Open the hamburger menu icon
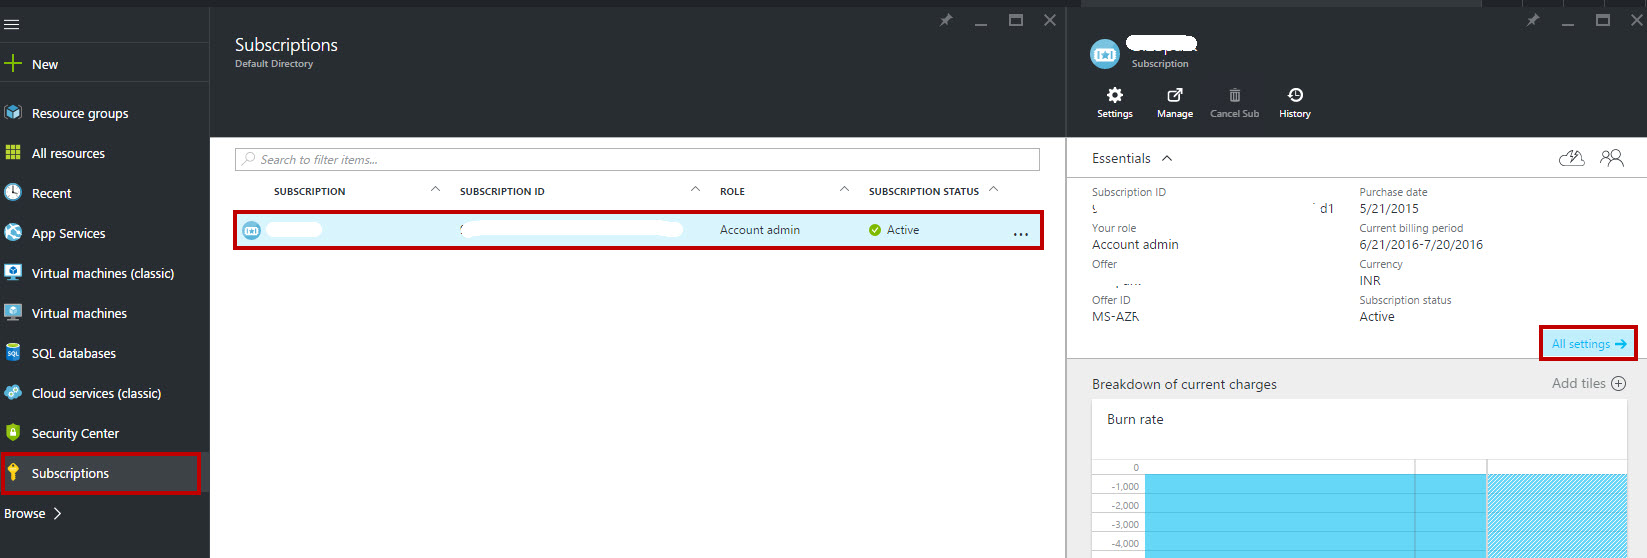The image size is (1647, 558). 12,25
